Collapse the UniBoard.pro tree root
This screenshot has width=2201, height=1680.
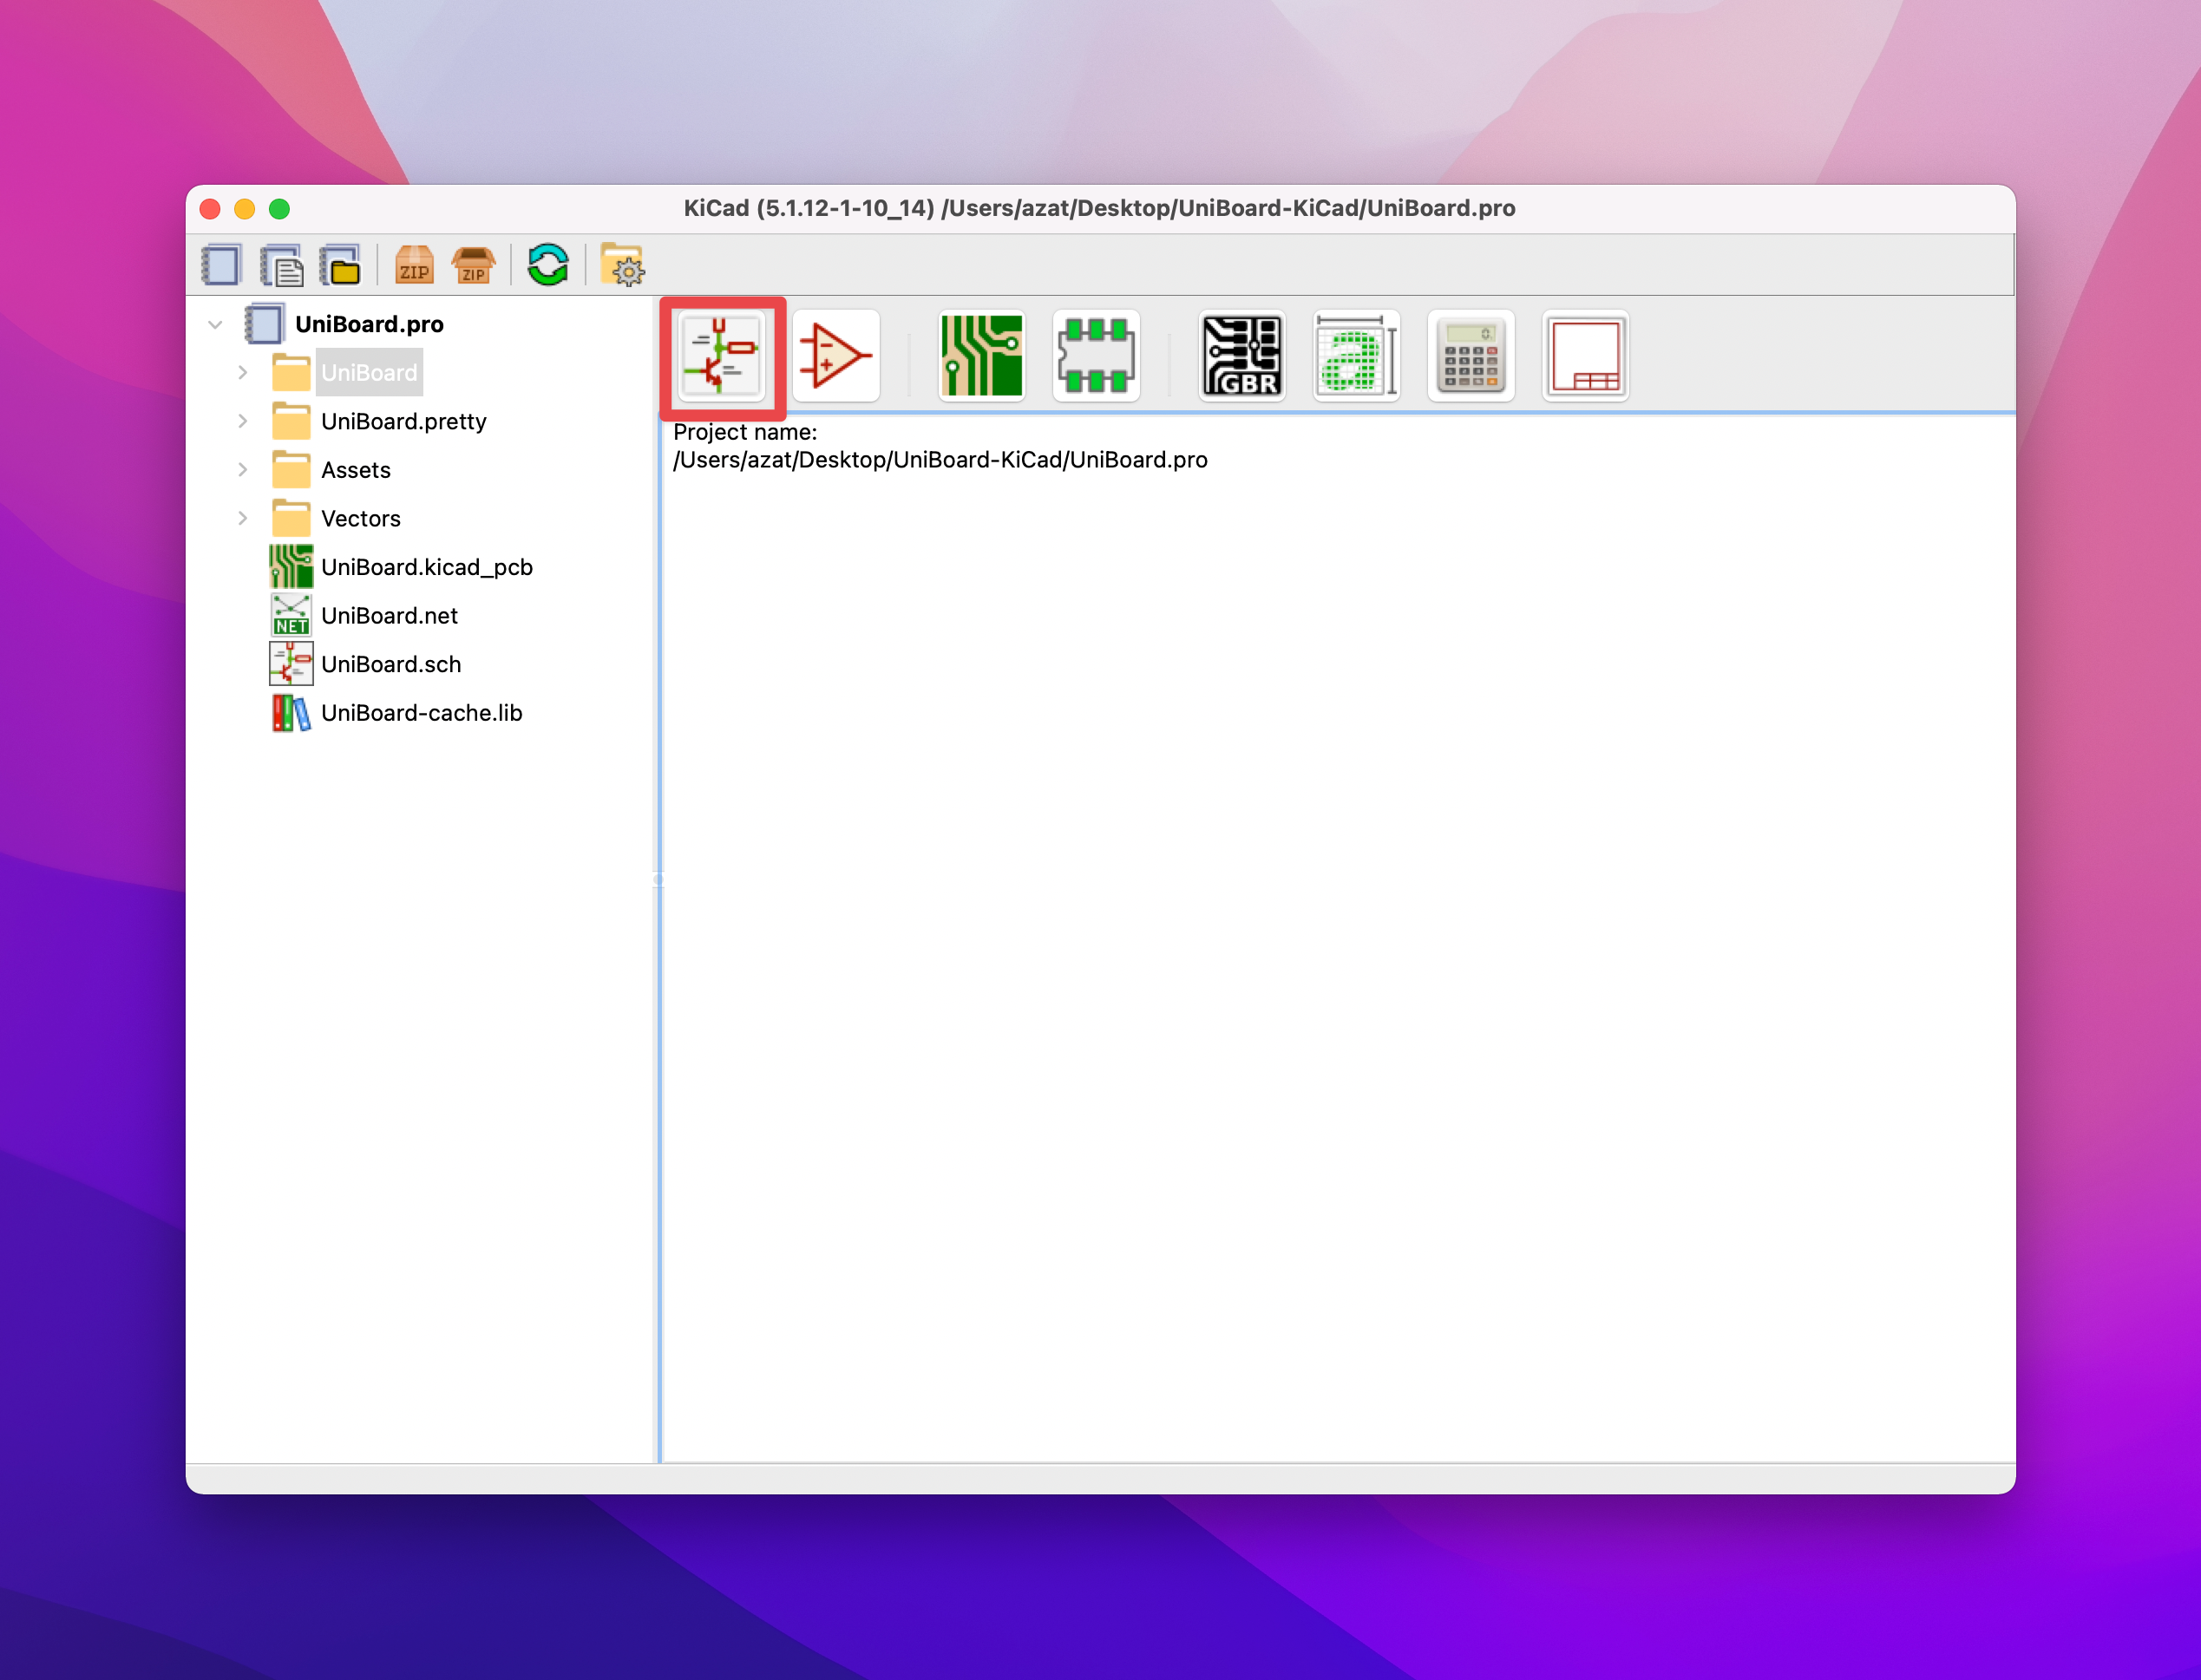(215, 324)
